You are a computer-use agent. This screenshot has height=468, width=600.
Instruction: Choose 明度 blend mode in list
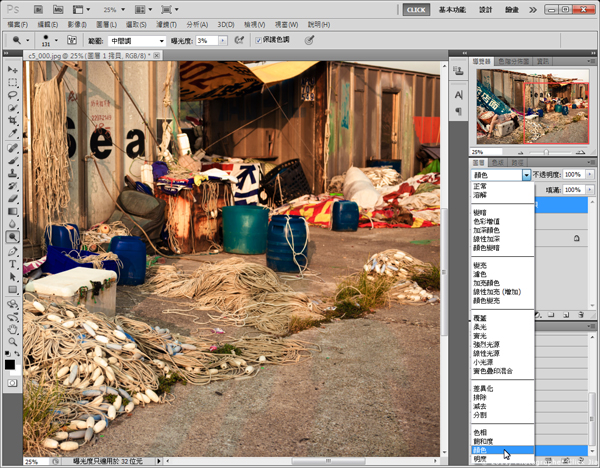click(x=480, y=459)
